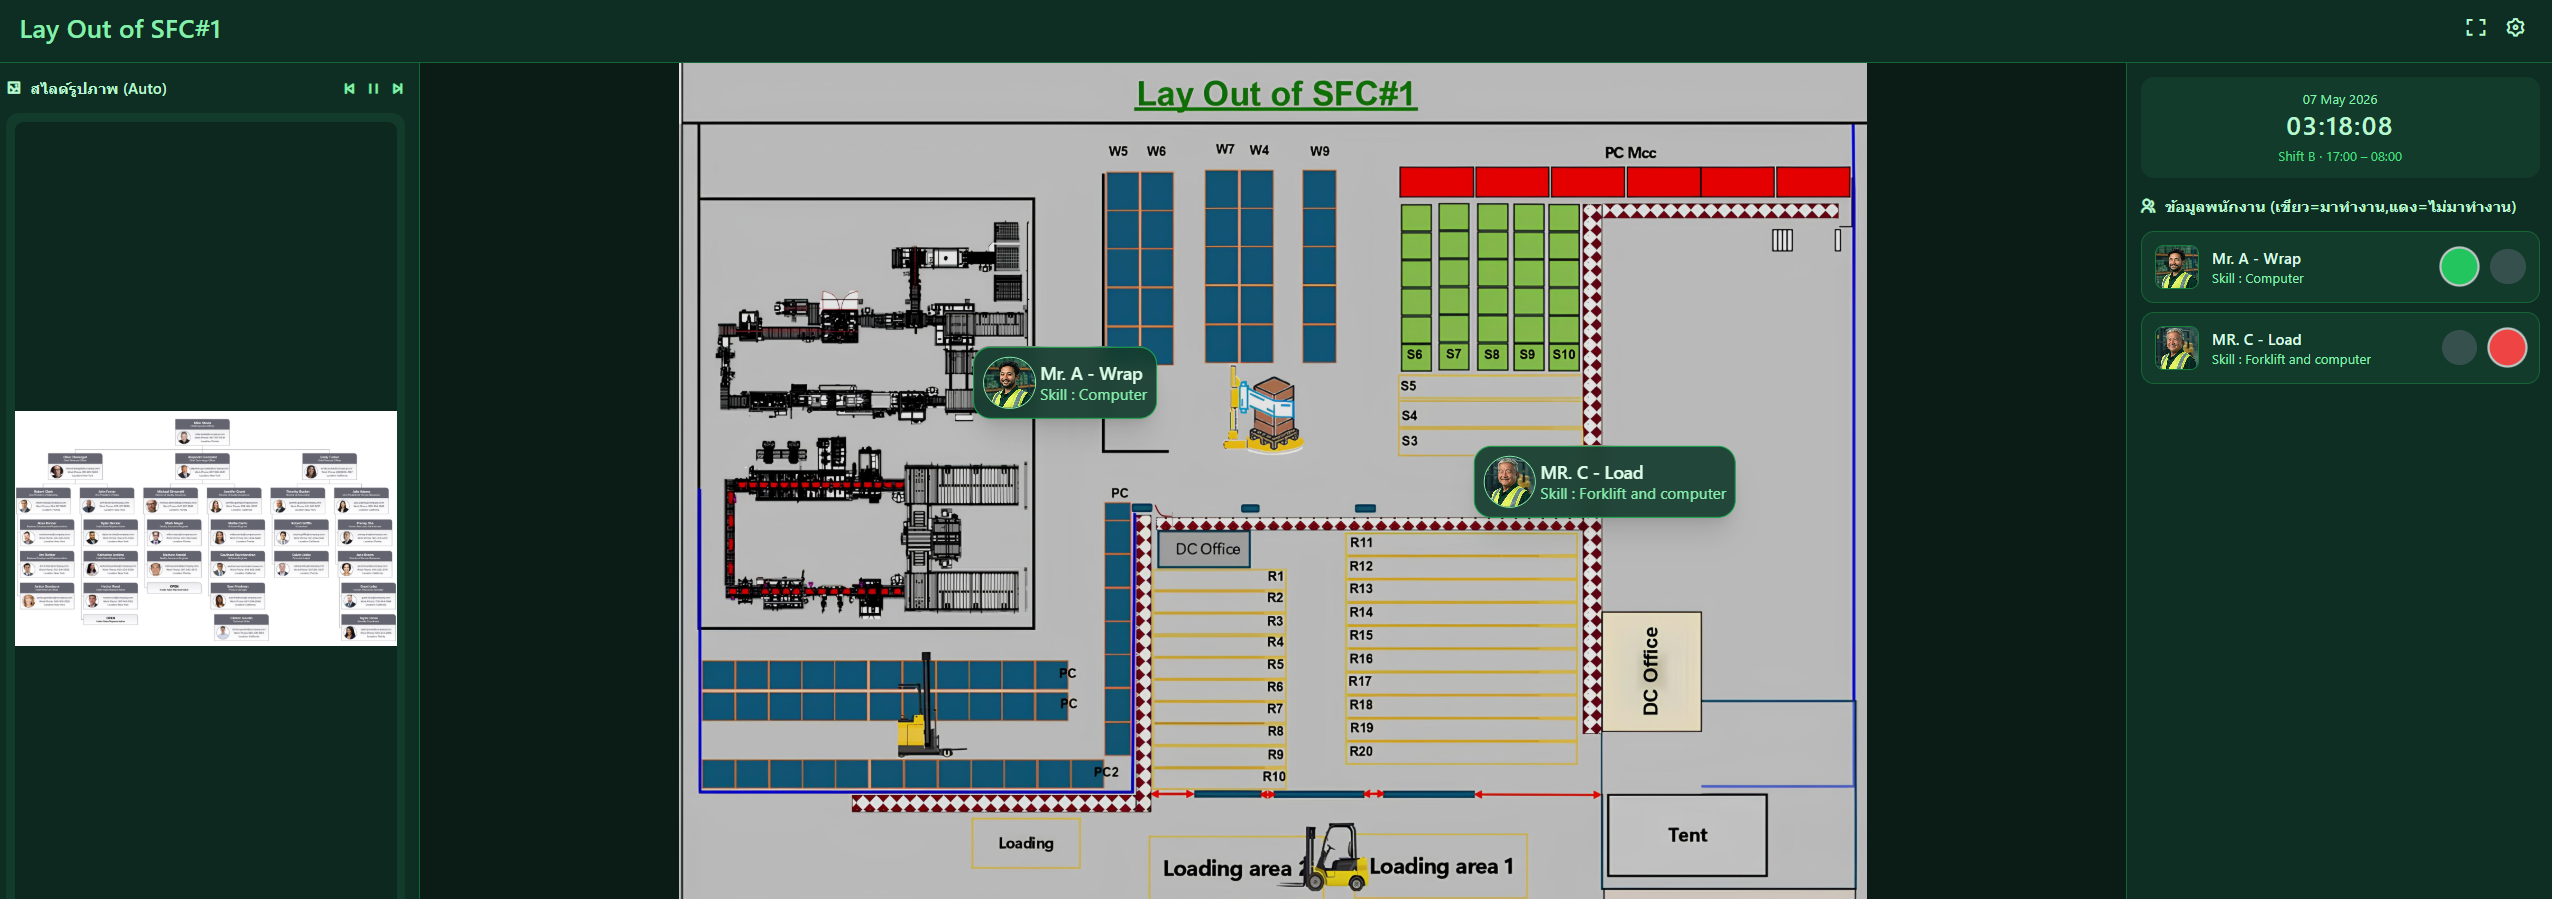Screen dimensions: 2552x899
Task: Select Mr. A - Wrap tag on layout map
Action: click(1066, 383)
